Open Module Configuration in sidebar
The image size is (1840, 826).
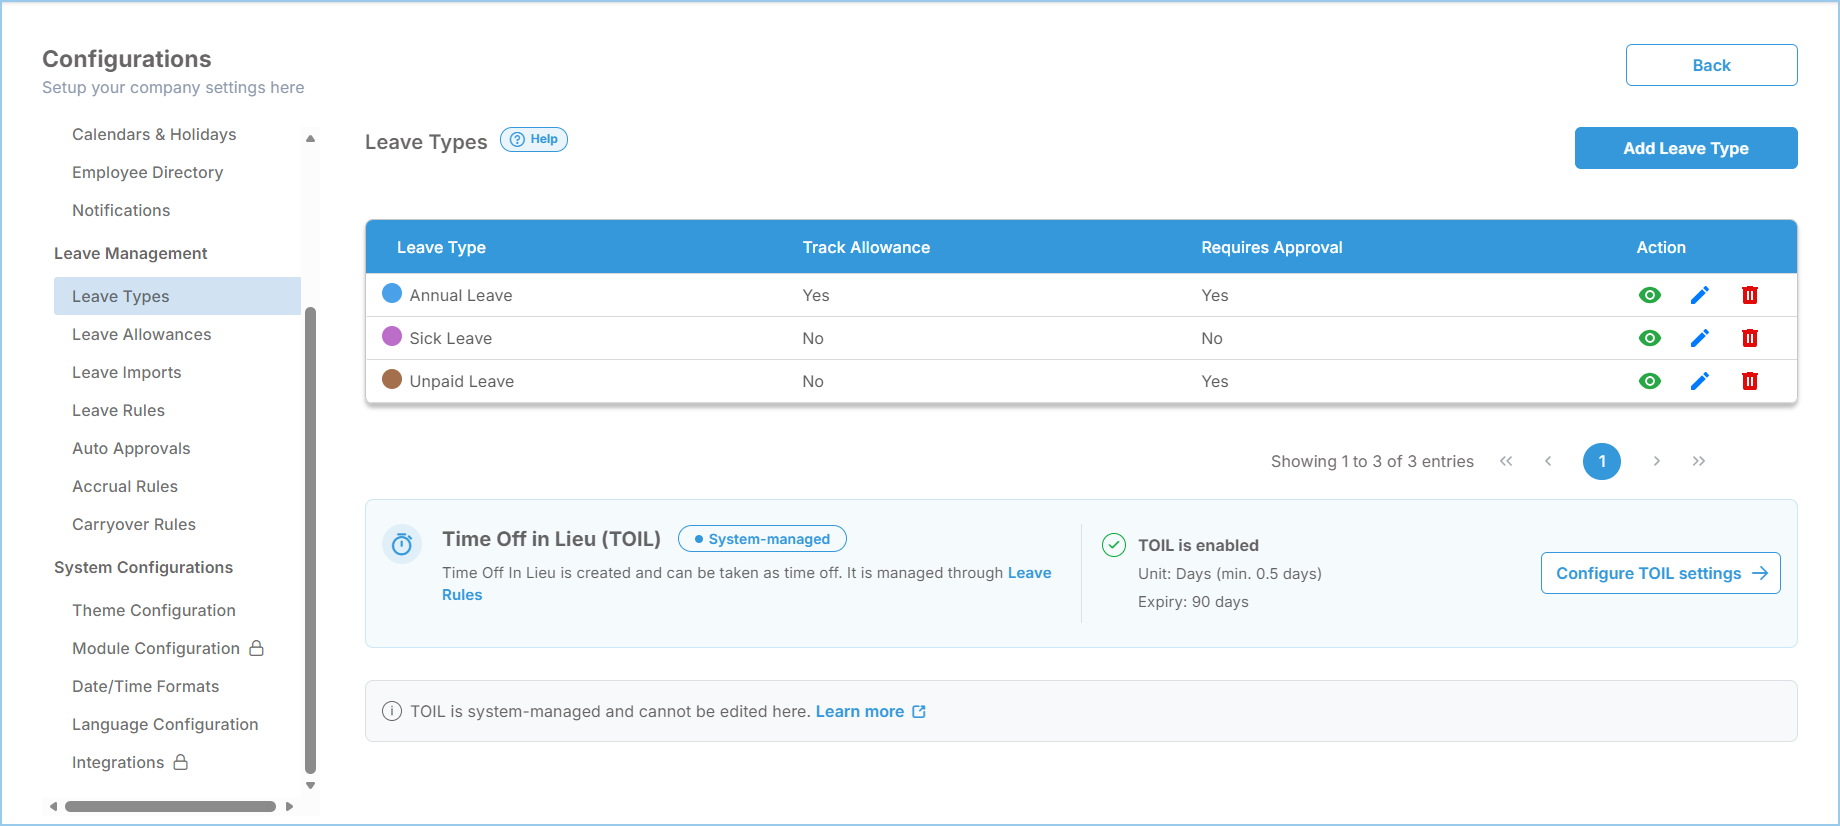point(156,648)
